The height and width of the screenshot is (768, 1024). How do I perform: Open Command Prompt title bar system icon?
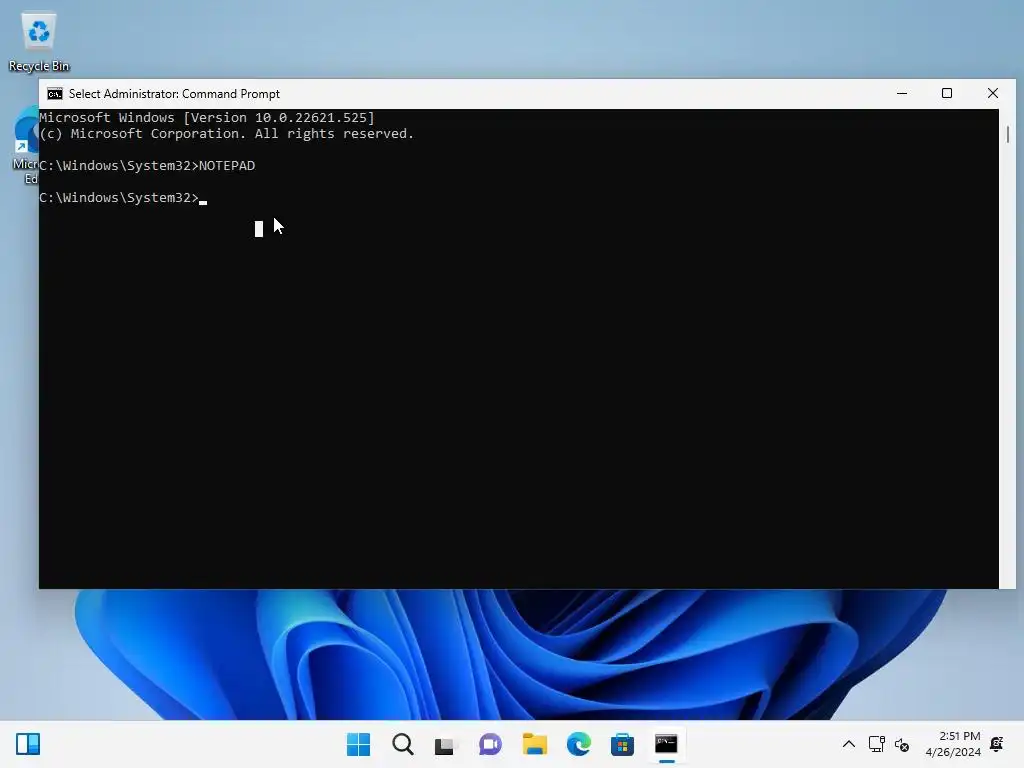pos(55,94)
